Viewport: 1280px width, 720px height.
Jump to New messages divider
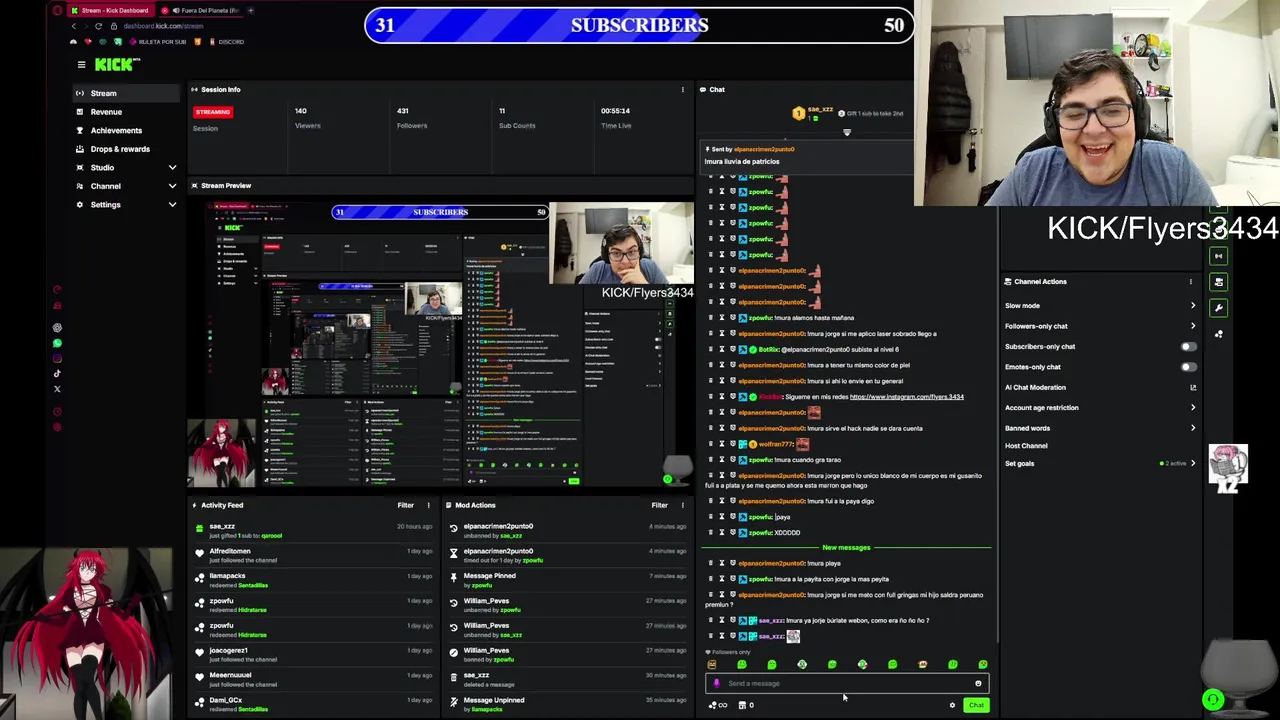click(846, 548)
